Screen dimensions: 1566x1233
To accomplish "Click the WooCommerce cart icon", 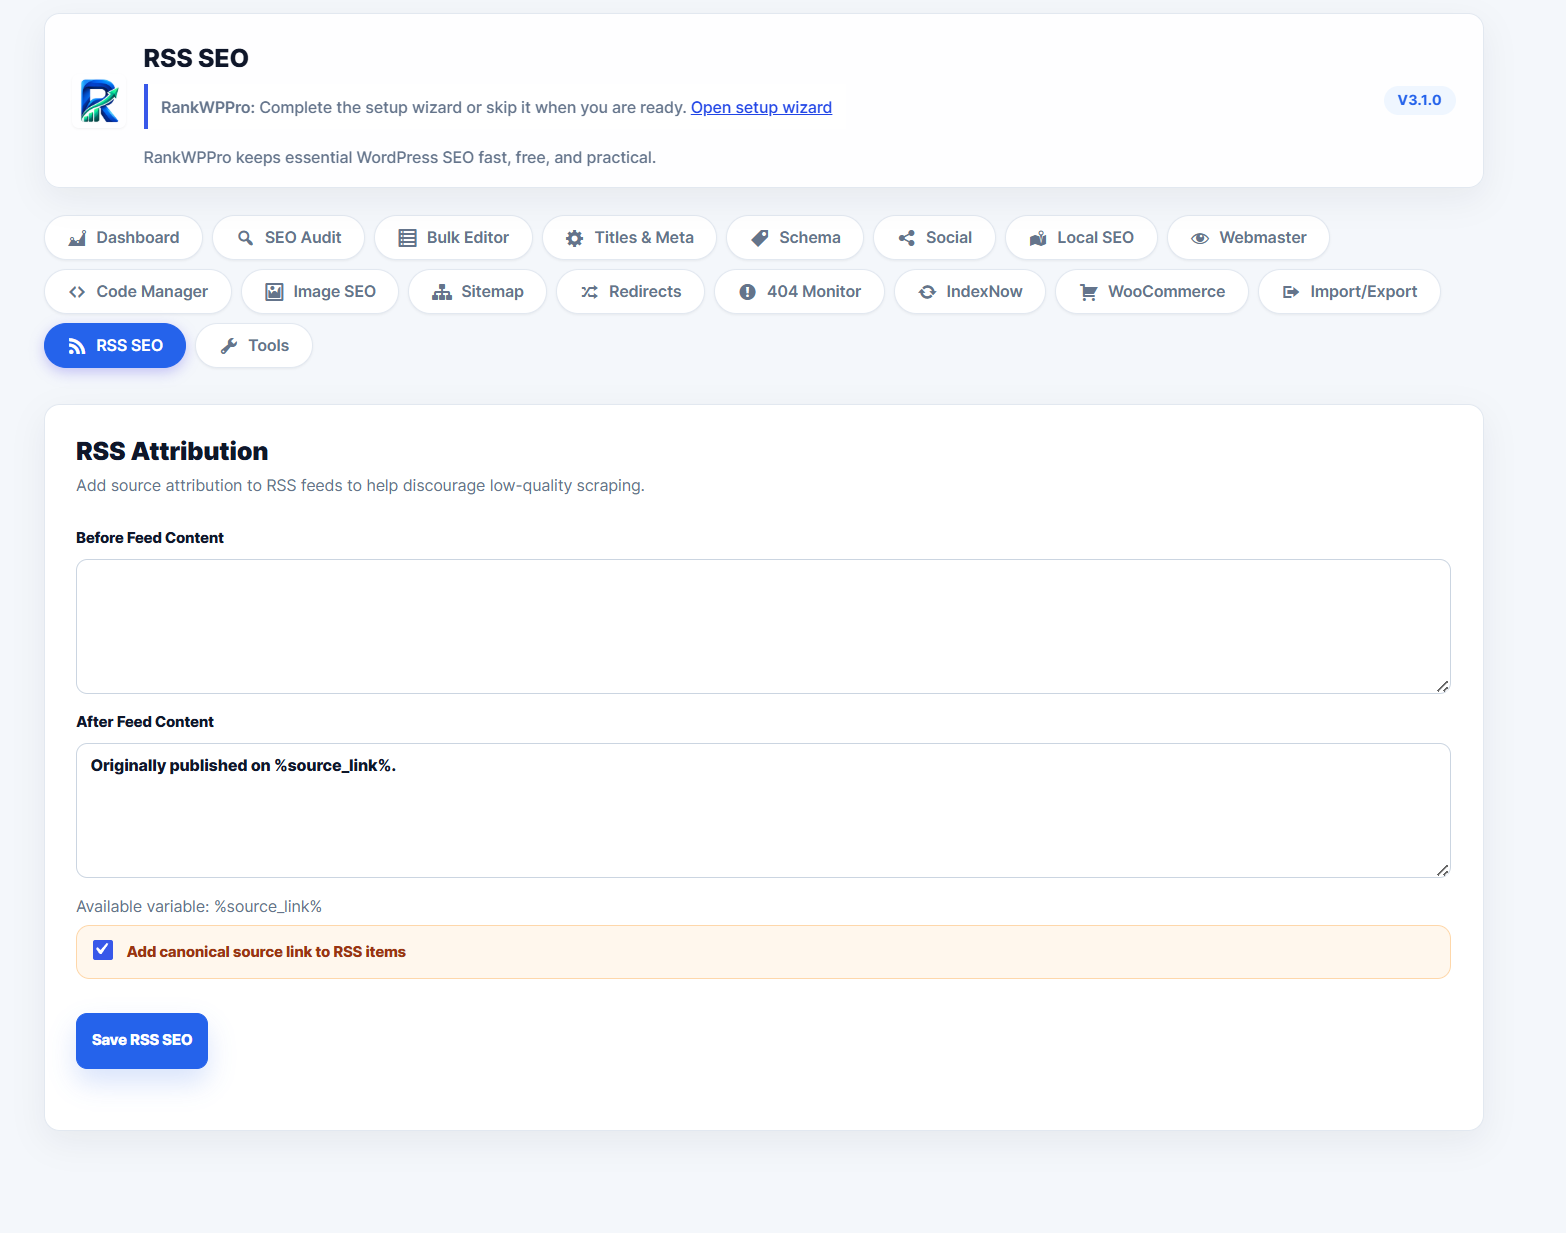I will pyautogui.click(x=1089, y=292).
